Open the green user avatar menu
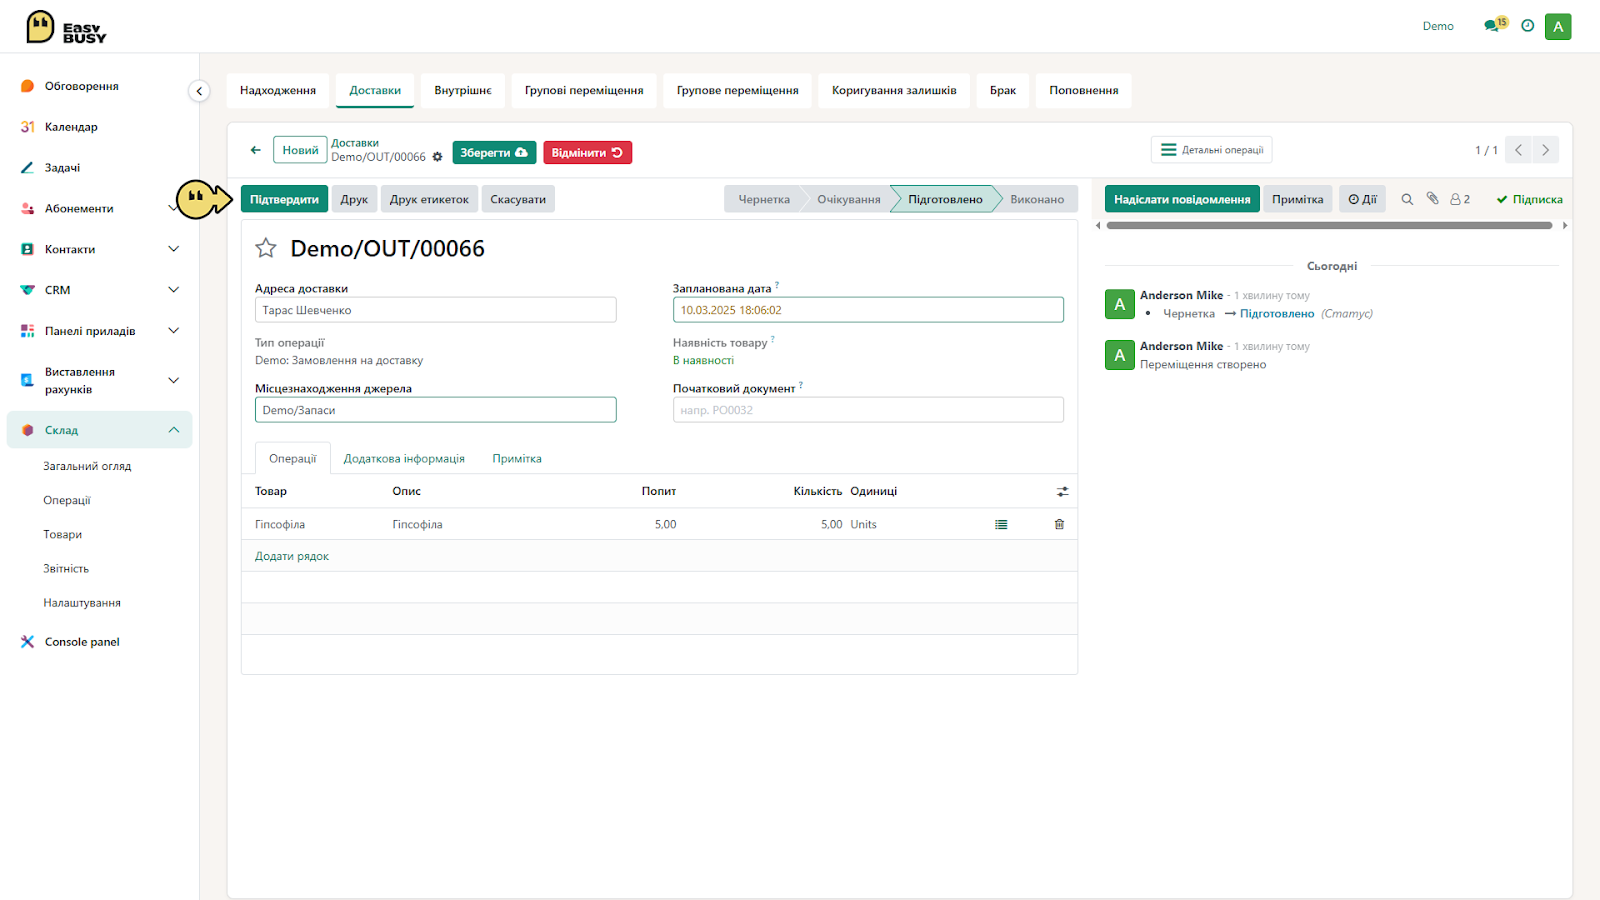Viewport: 1600px width, 900px height. click(1558, 26)
